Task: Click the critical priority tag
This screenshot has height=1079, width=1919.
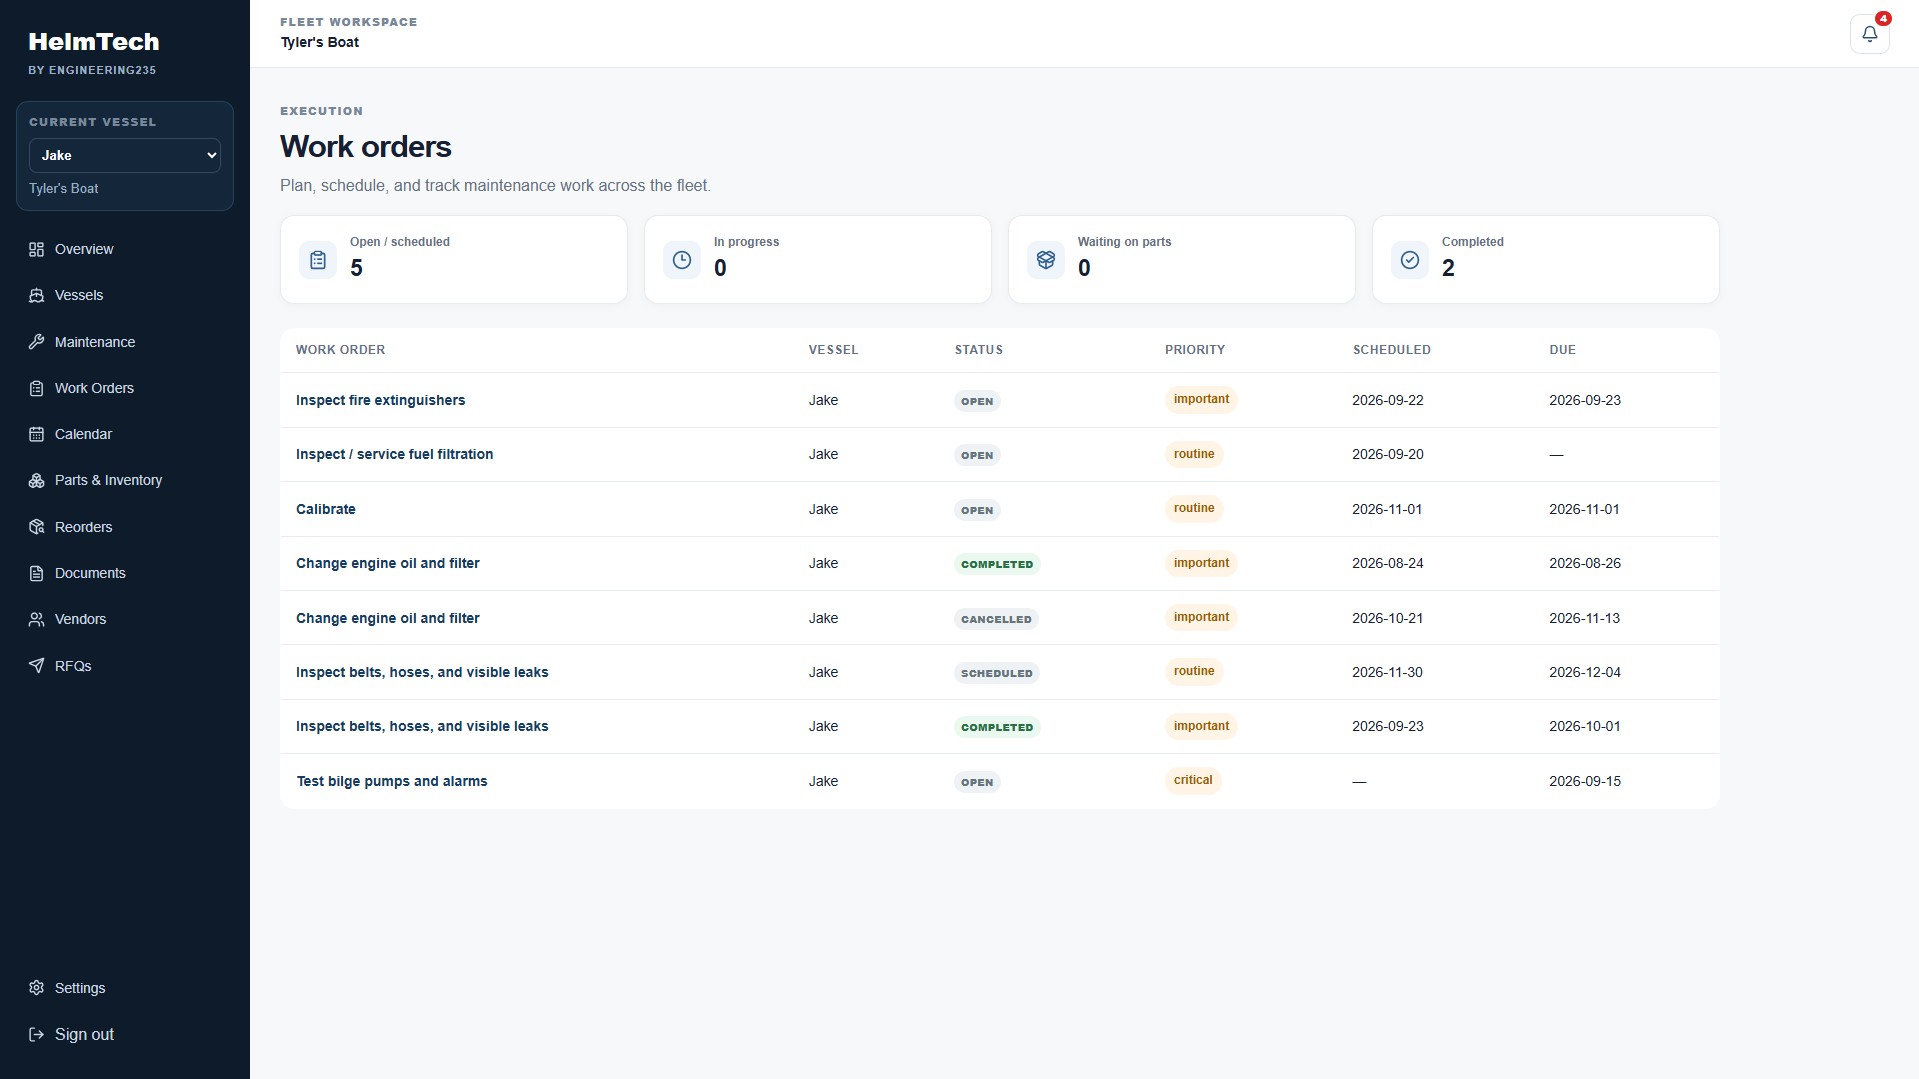Action: pos(1193,780)
